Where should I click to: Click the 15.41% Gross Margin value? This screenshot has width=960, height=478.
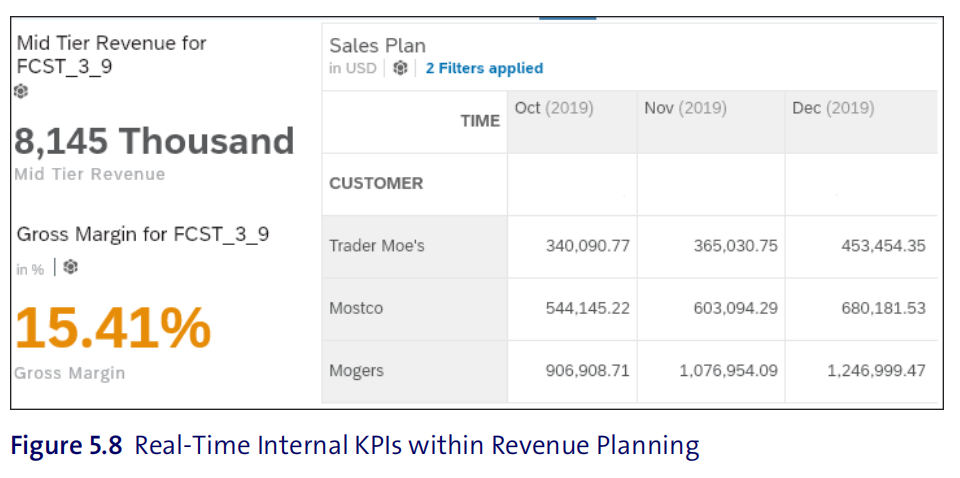[x=113, y=328]
